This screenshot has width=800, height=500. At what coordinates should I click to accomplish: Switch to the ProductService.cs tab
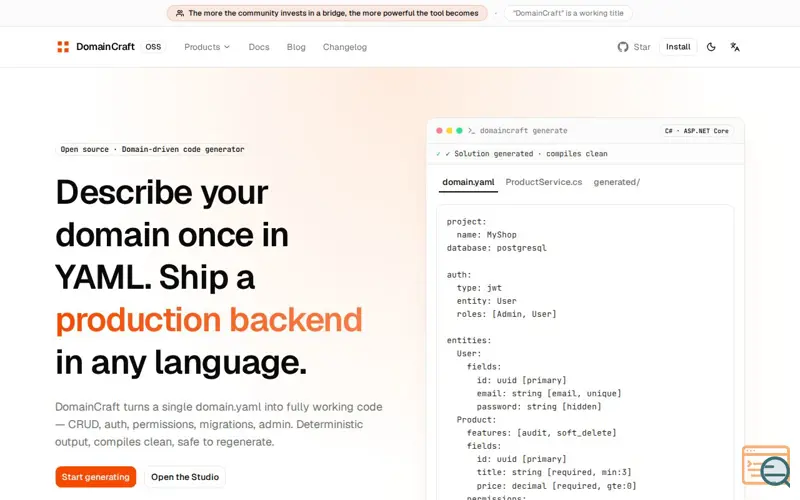coord(543,182)
